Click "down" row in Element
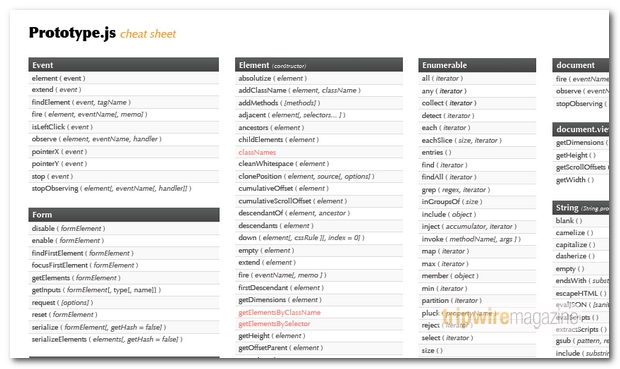 [x=319, y=238]
